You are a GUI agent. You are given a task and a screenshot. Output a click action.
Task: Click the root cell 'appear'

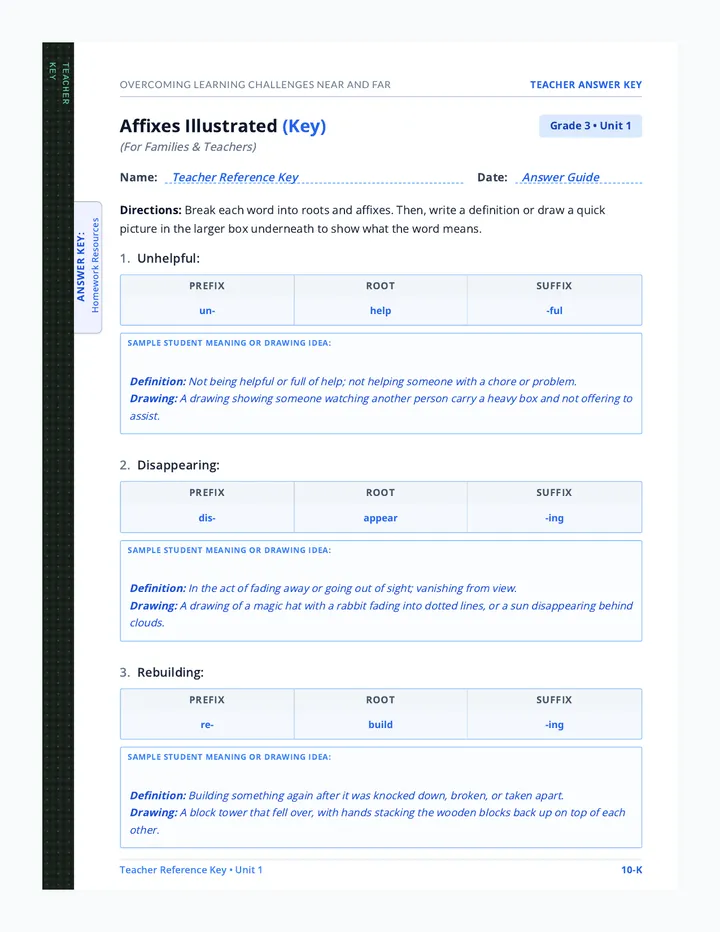(381, 518)
